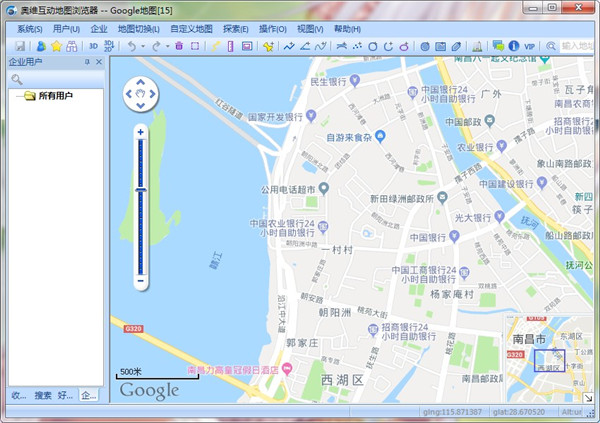
Task: Select the draw arc tool
Action: (x=388, y=46)
